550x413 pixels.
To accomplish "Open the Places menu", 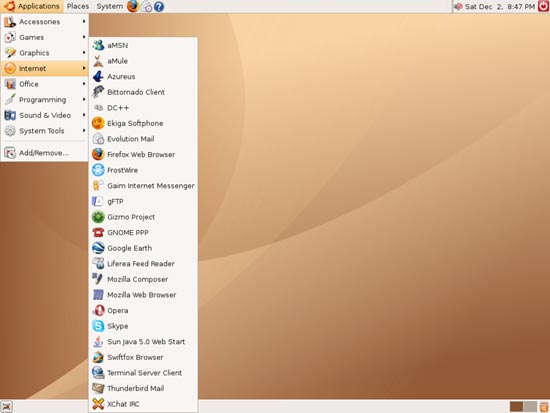I will [x=78, y=6].
